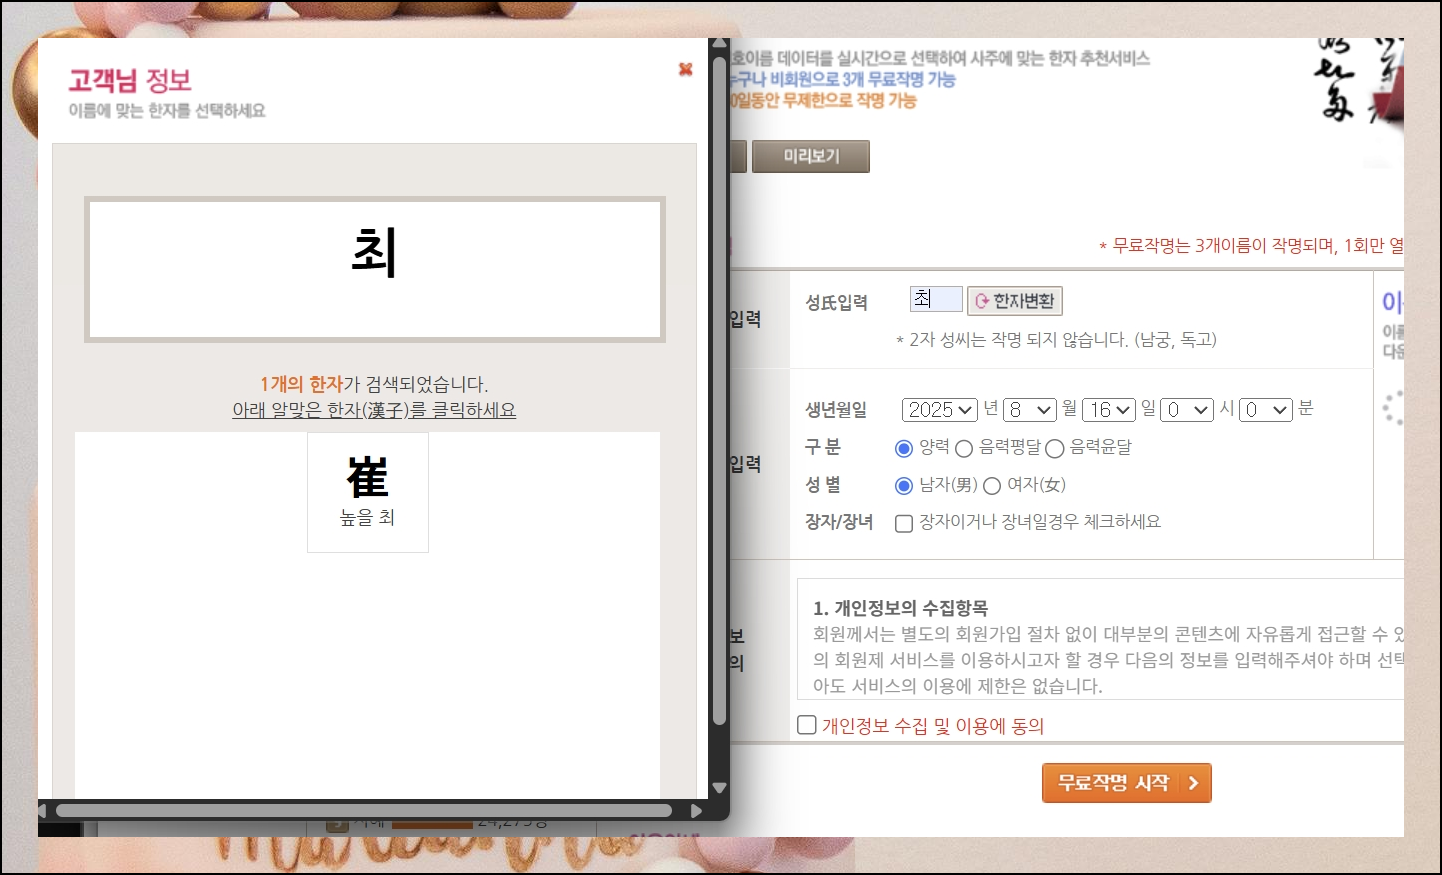The image size is (1442, 875).
Task: Select the 양력 radio button
Action: pyautogui.click(x=904, y=448)
